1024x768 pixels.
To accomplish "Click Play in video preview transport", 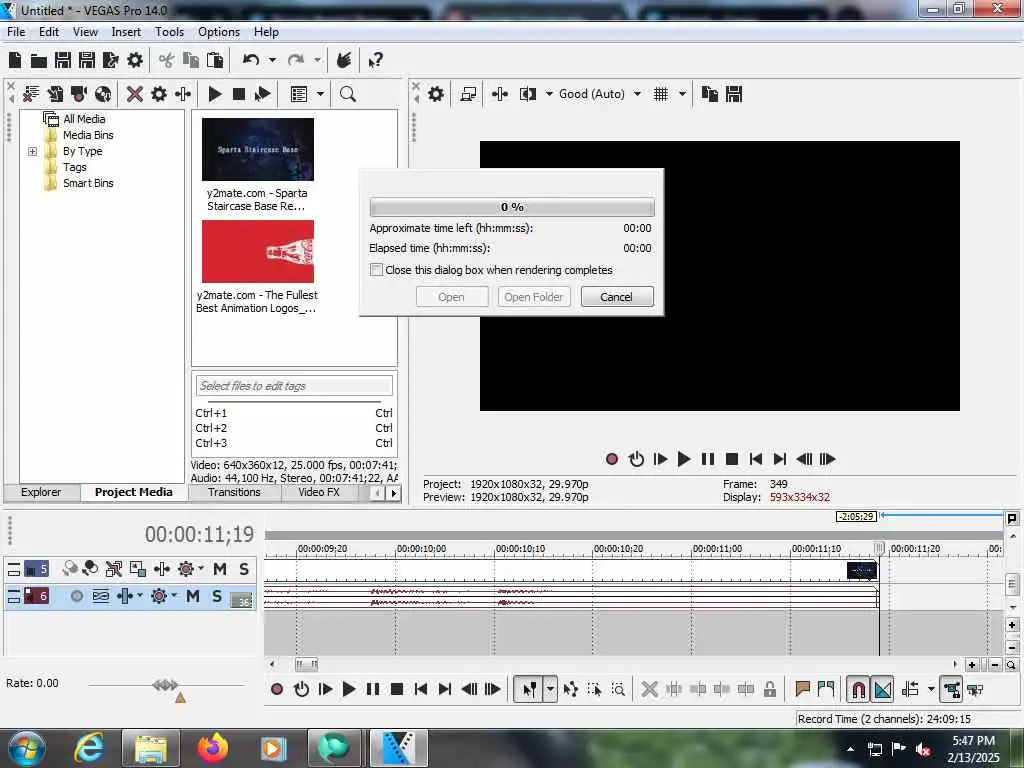I will click(684, 459).
